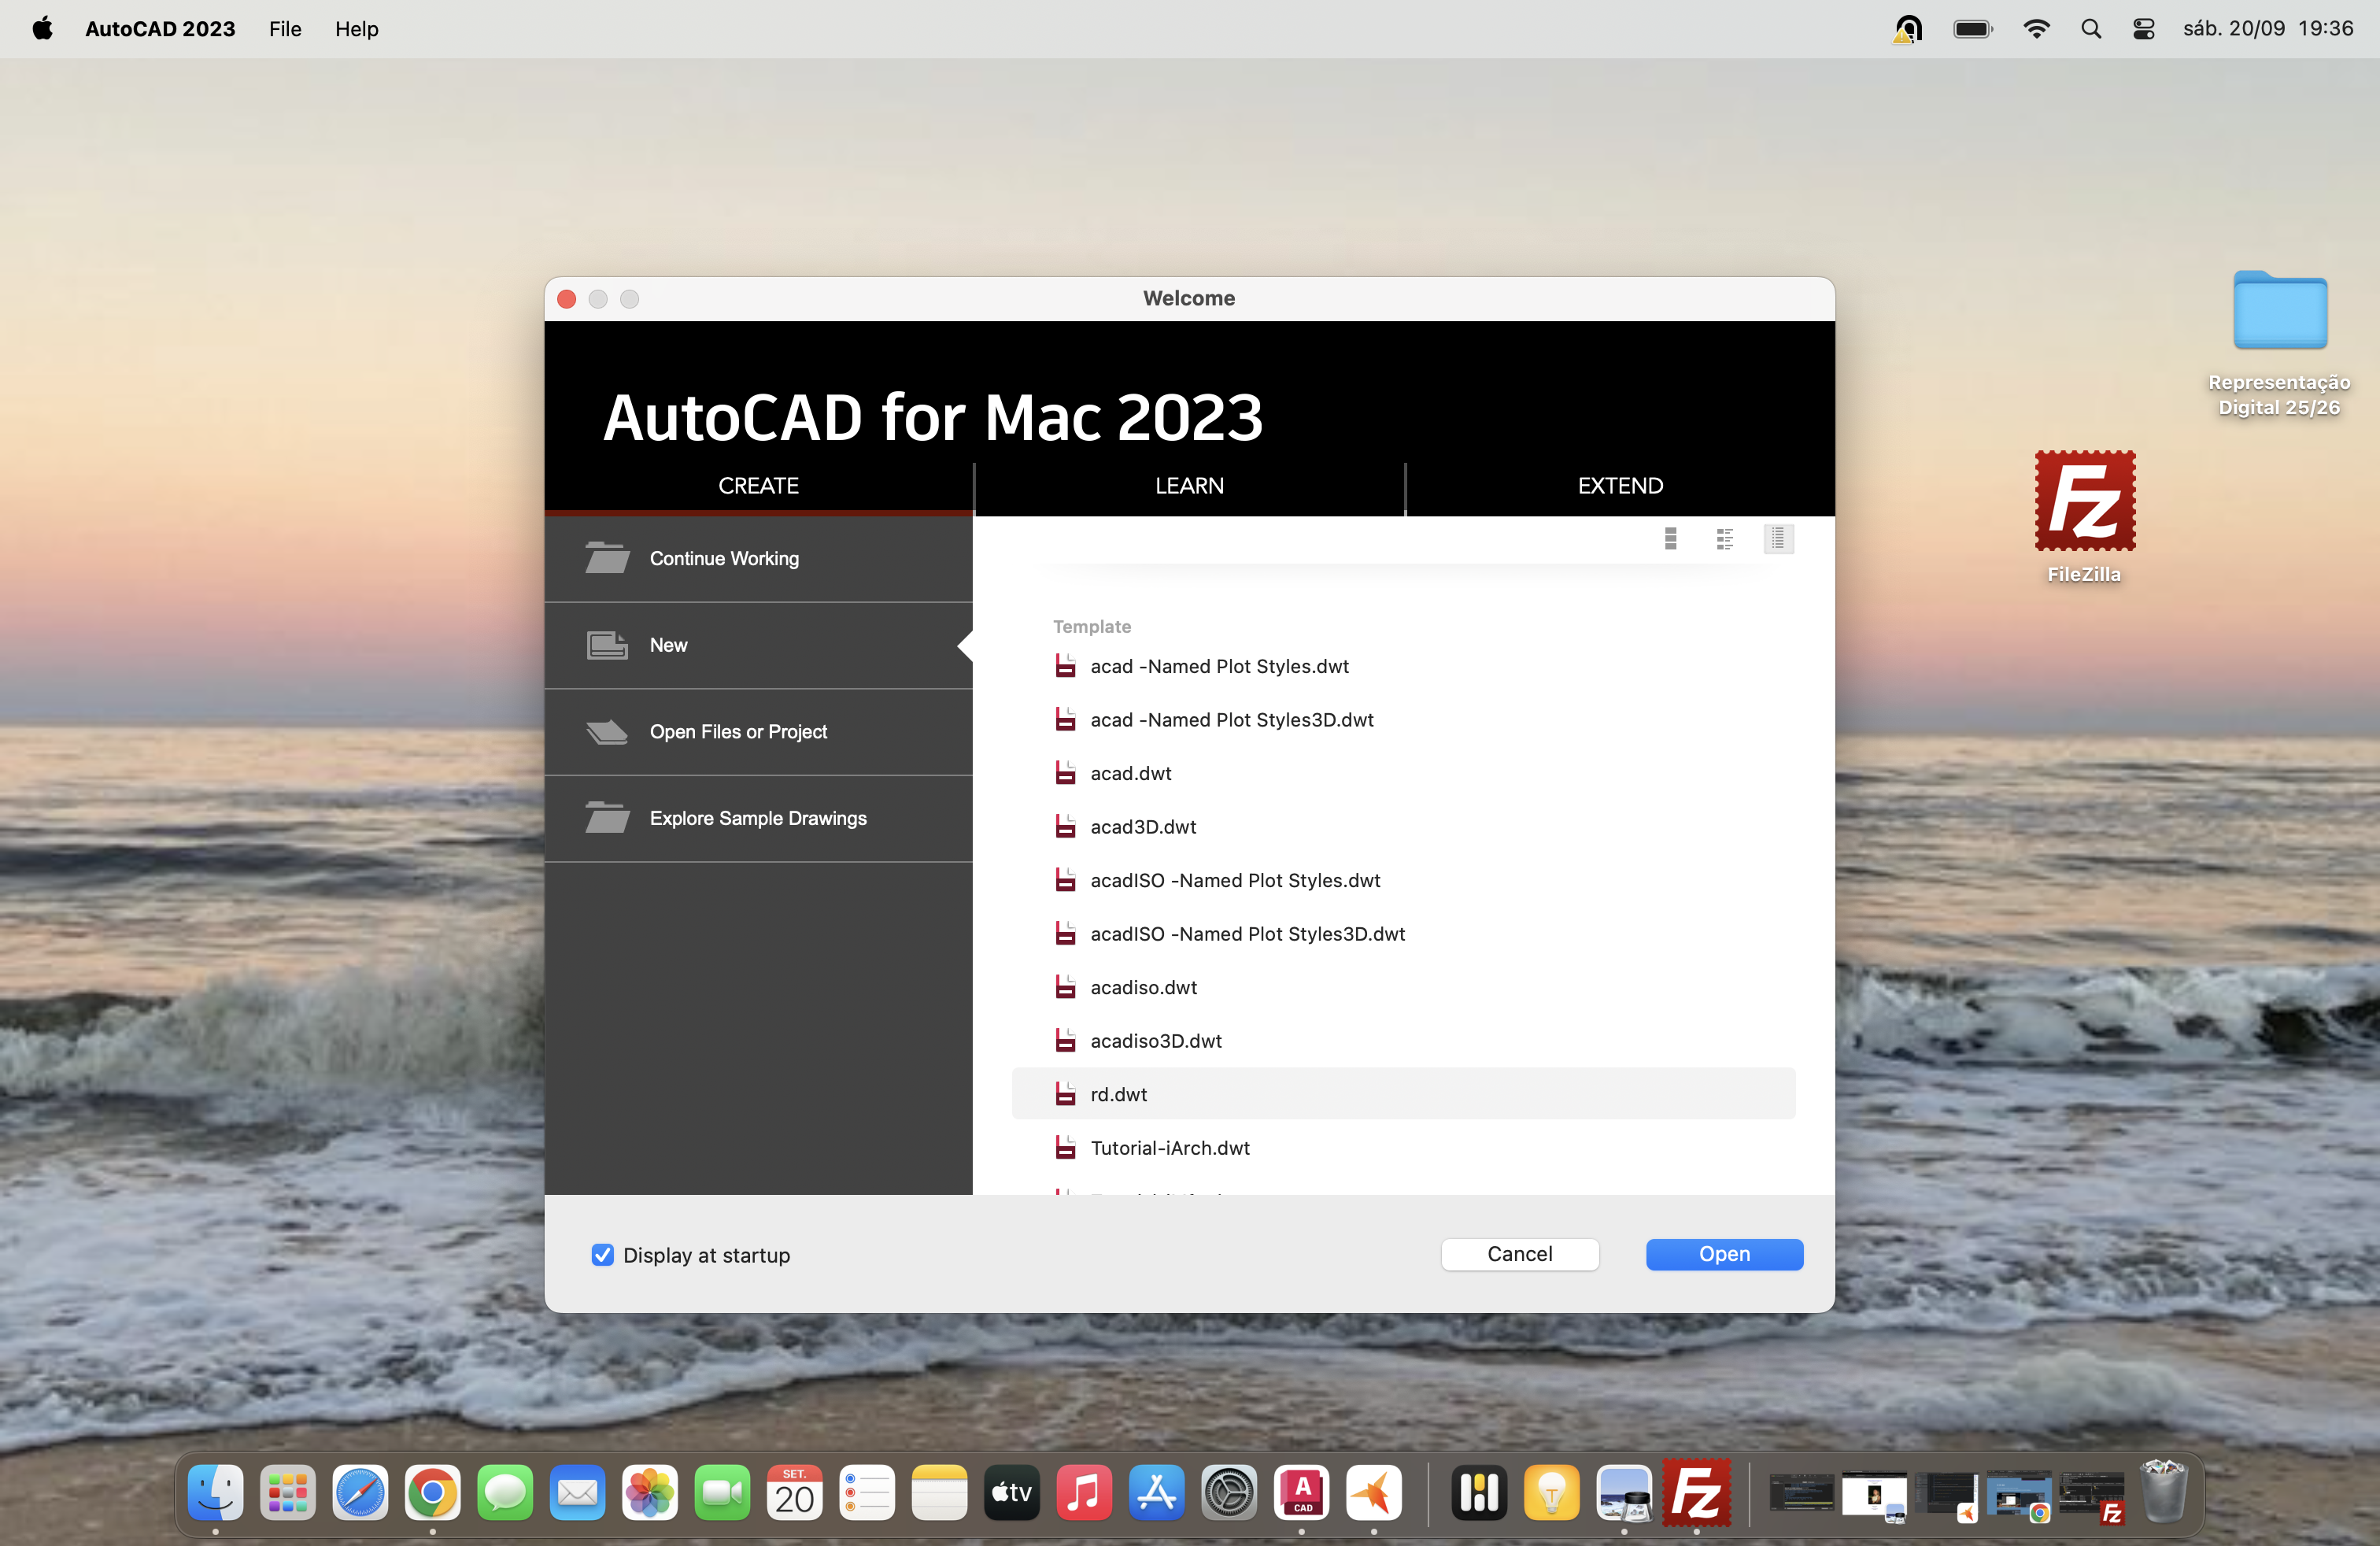Click the acad.dwt template file icon
The width and height of the screenshot is (2380, 1546).
tap(1066, 773)
